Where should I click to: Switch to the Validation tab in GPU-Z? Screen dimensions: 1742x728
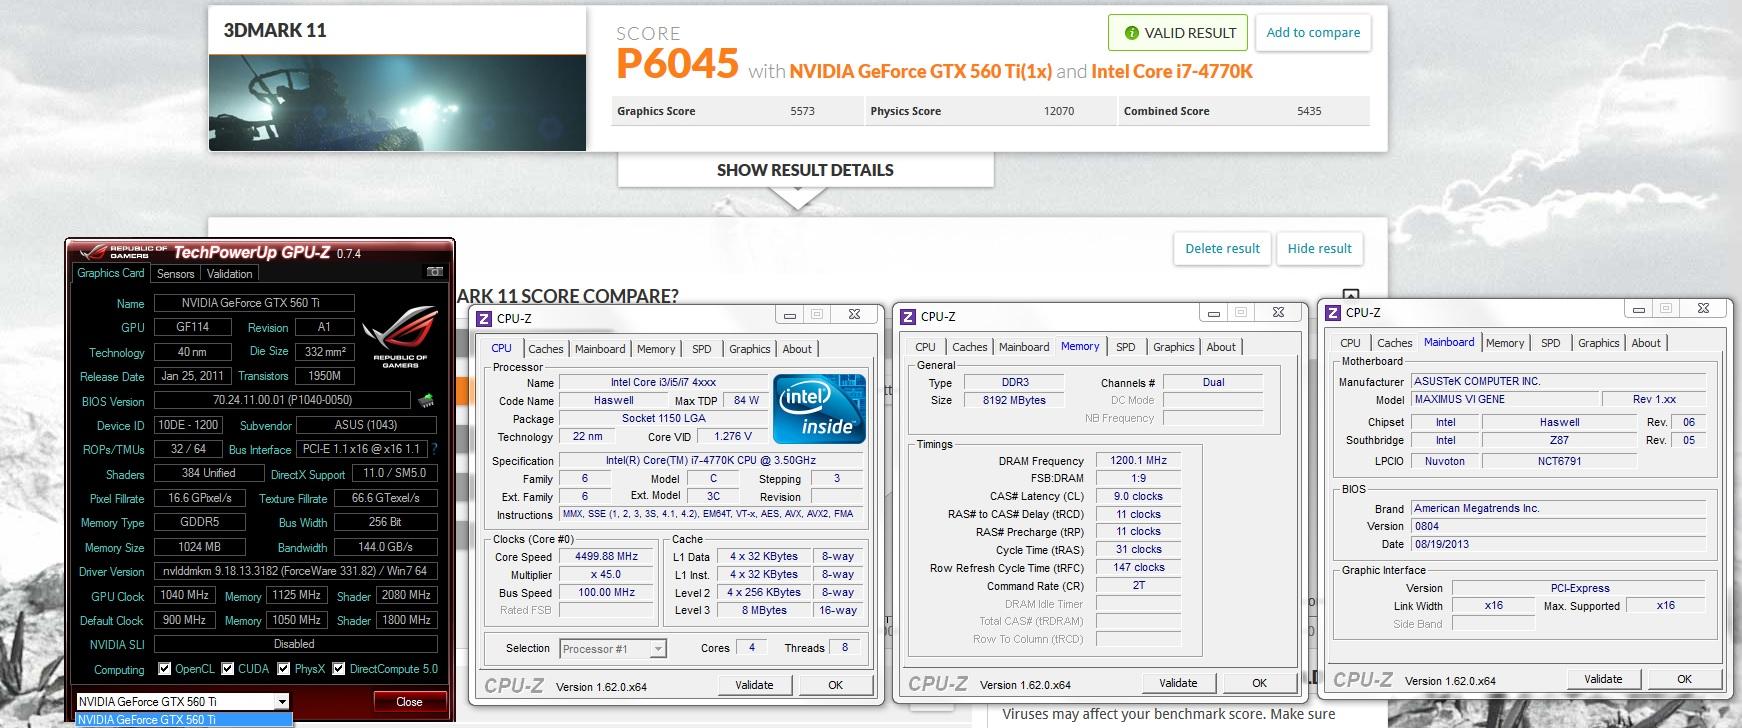click(x=229, y=273)
